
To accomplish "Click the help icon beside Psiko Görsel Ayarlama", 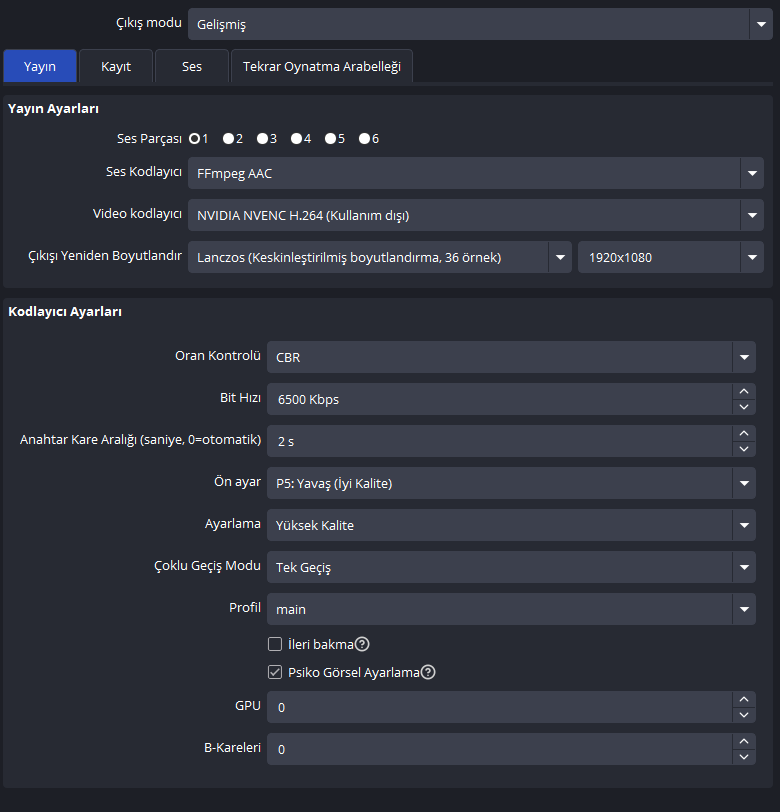I will click(428, 673).
